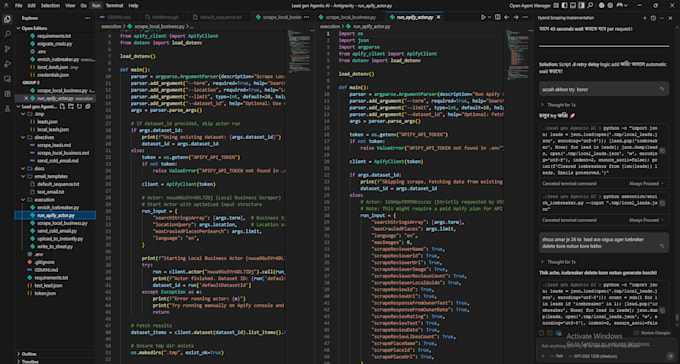Viewport: 680px width, 364px height.
Task: Navigate forward with the editor right arrow
Action: [x=516, y=17]
